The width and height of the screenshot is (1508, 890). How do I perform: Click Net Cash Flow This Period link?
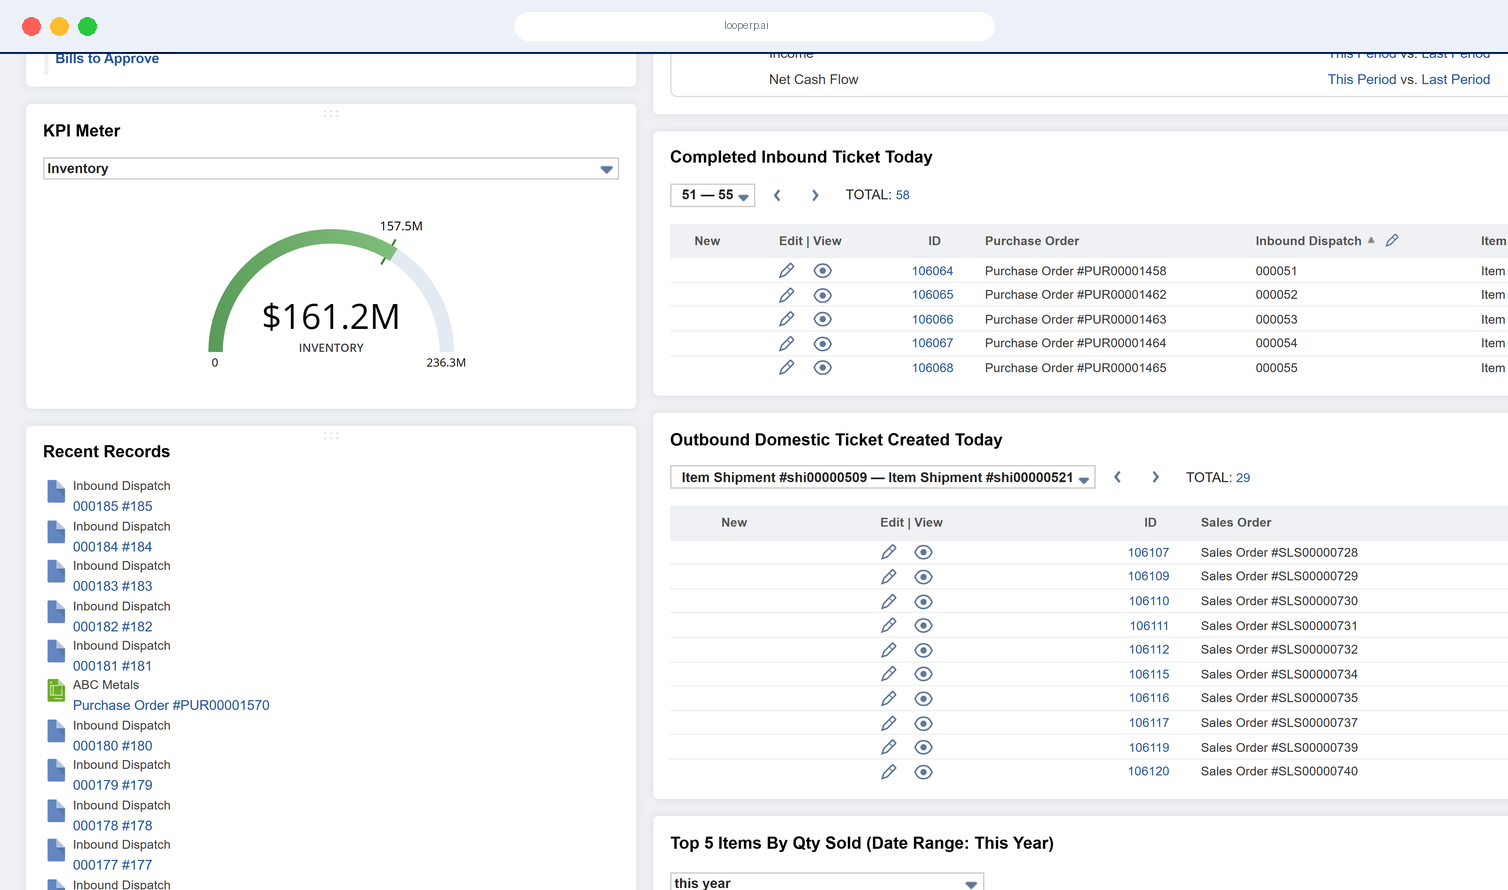(x=1361, y=79)
